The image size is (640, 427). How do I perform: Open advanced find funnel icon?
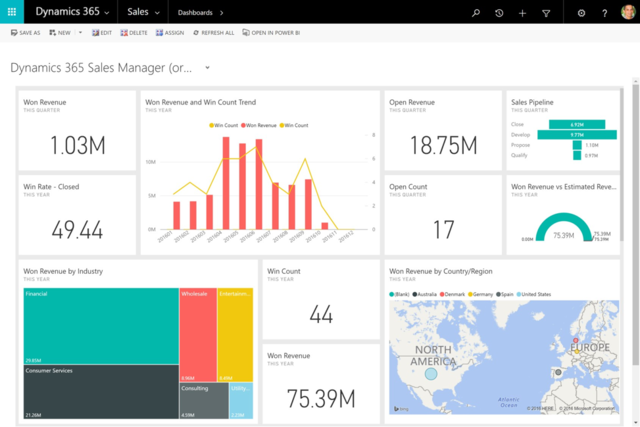546,12
